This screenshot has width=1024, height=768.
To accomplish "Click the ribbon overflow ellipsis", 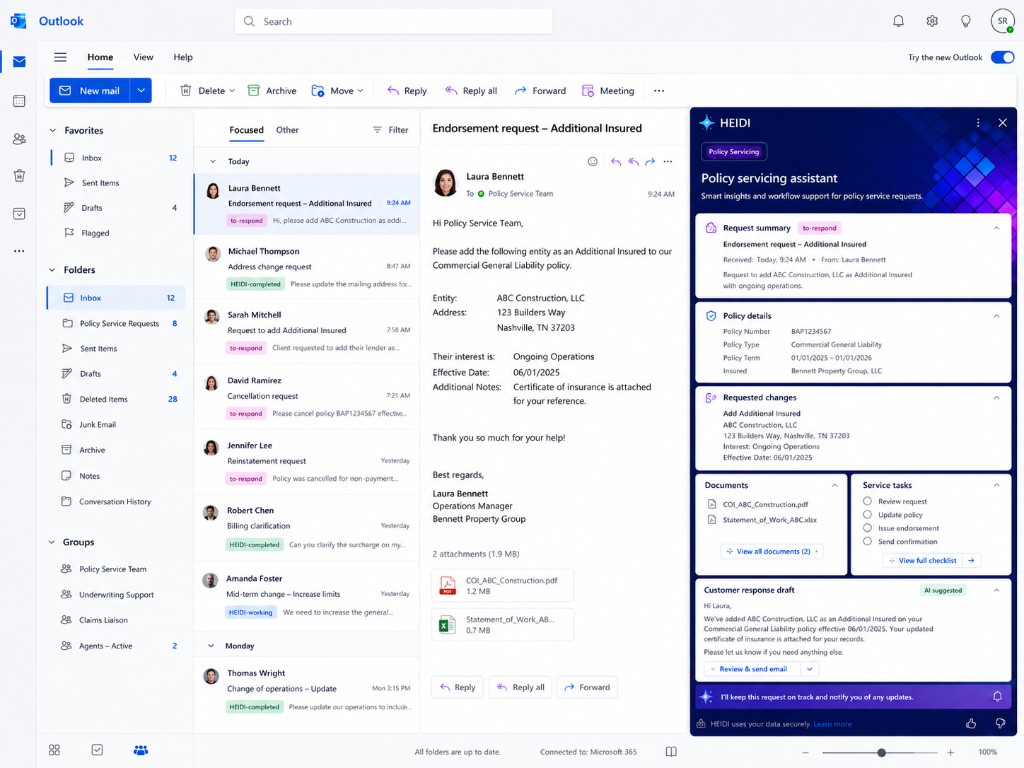I will tap(659, 91).
